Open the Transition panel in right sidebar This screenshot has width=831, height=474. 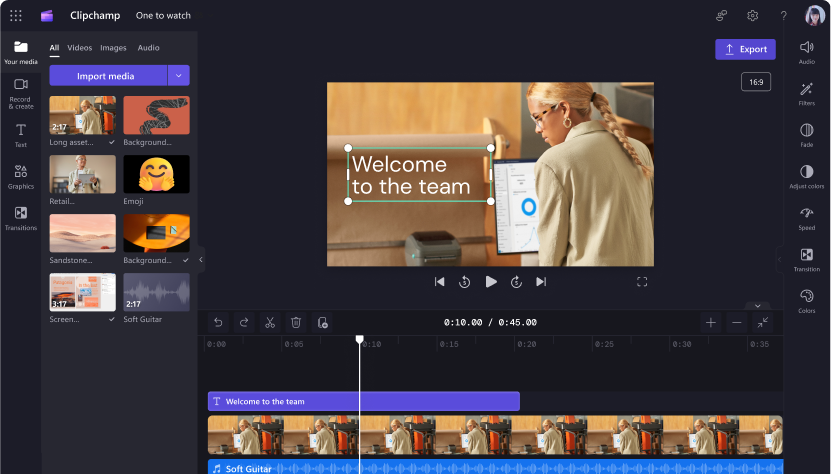click(807, 260)
